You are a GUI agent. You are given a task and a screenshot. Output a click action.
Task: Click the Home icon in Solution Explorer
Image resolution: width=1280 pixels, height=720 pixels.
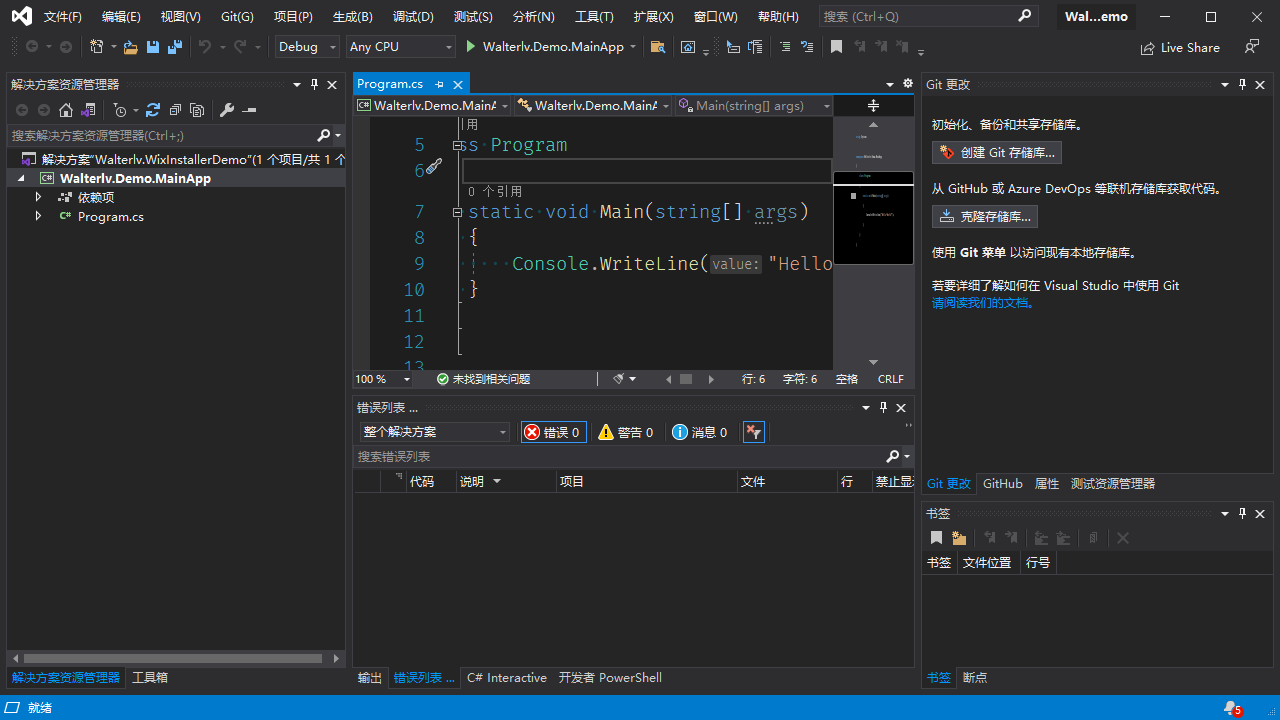(x=66, y=110)
